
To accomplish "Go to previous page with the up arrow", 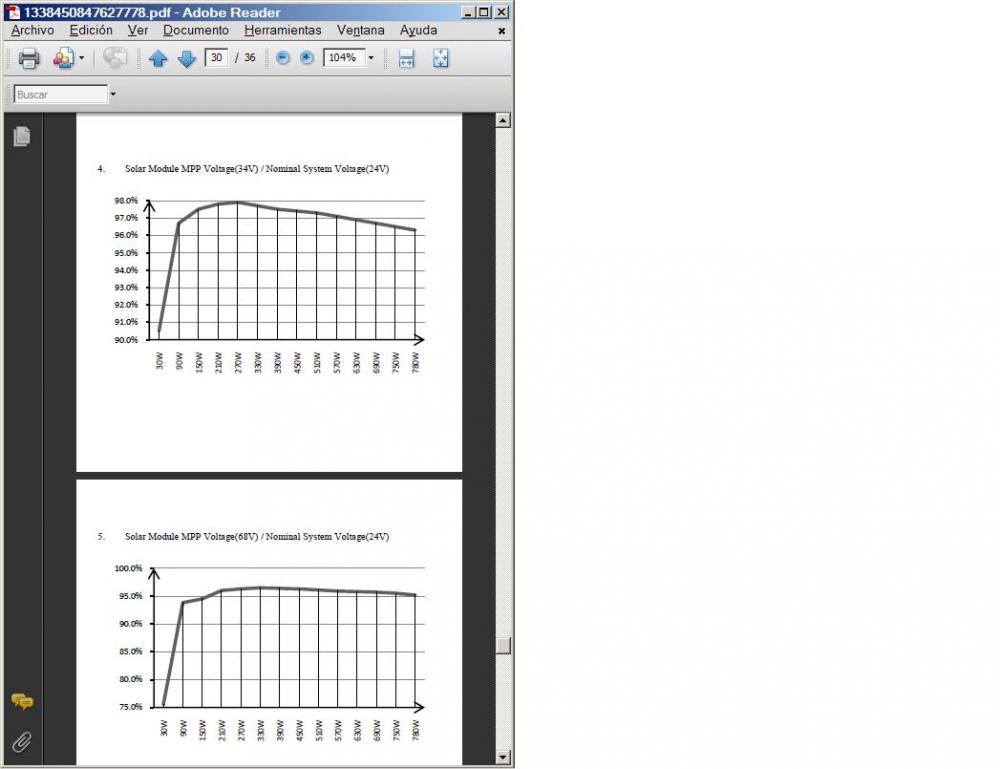I will coord(158,59).
